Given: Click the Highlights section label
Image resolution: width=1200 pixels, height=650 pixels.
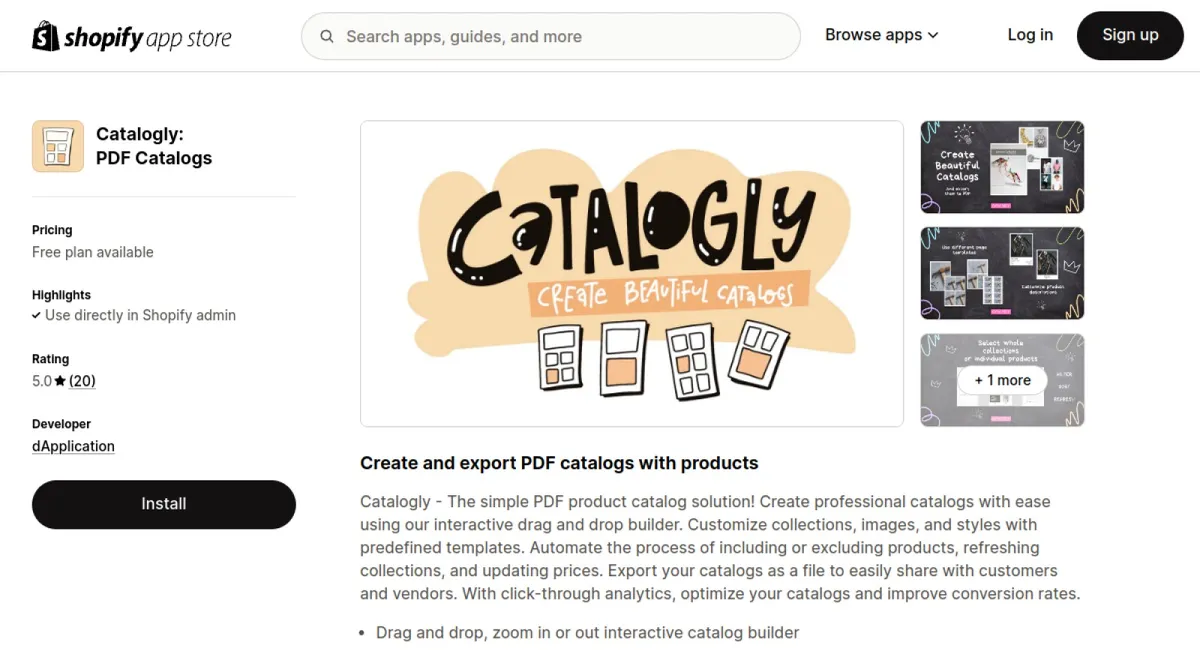Looking at the screenshot, I should [61, 294].
